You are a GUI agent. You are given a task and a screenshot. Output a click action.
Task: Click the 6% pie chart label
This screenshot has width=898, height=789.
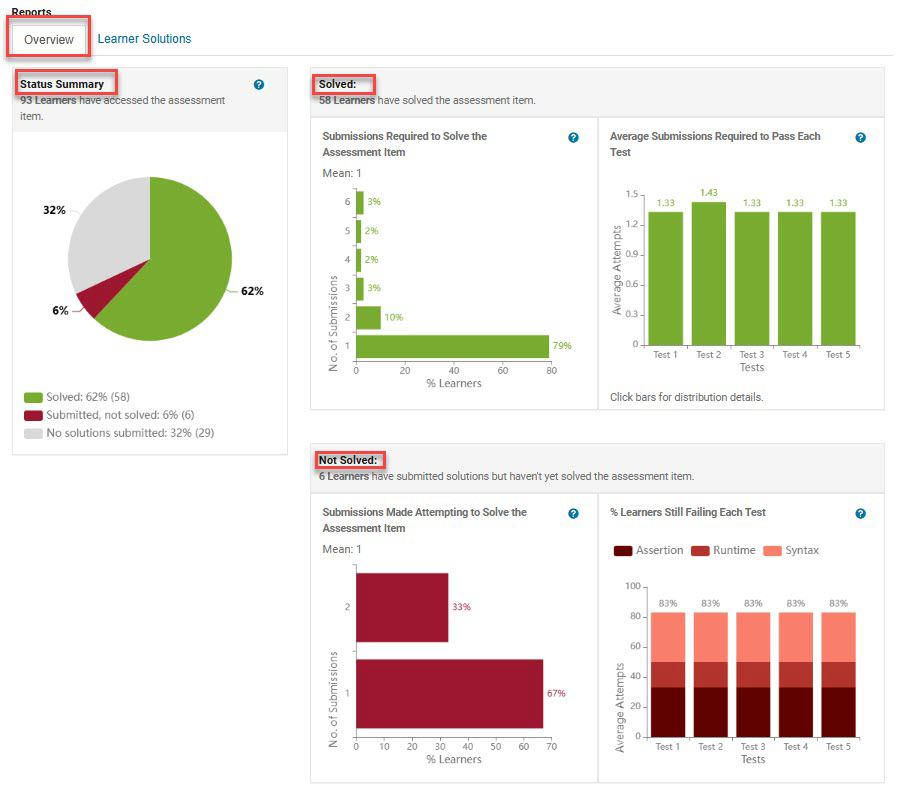(x=60, y=311)
